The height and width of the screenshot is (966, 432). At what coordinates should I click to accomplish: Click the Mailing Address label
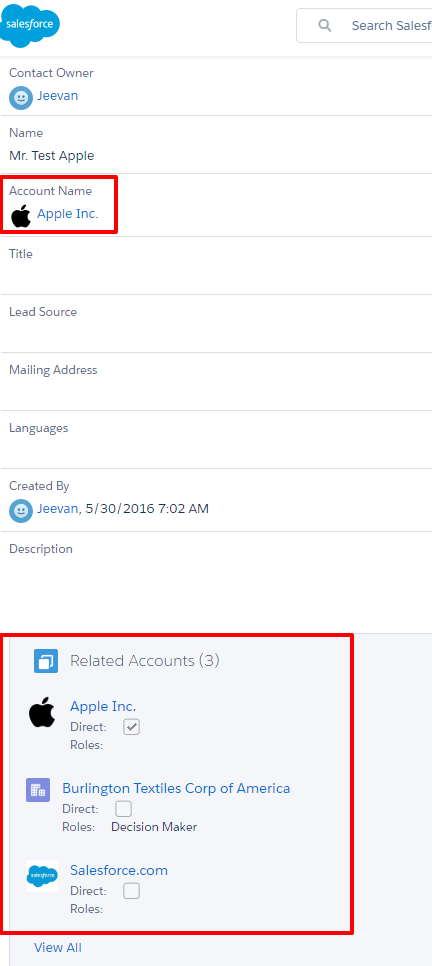click(x=53, y=370)
